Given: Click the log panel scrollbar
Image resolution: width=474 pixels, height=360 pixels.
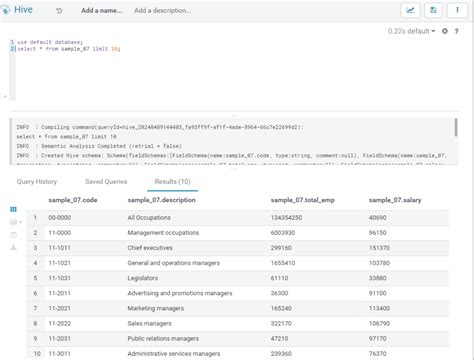Looking at the screenshot, I should click(456, 127).
